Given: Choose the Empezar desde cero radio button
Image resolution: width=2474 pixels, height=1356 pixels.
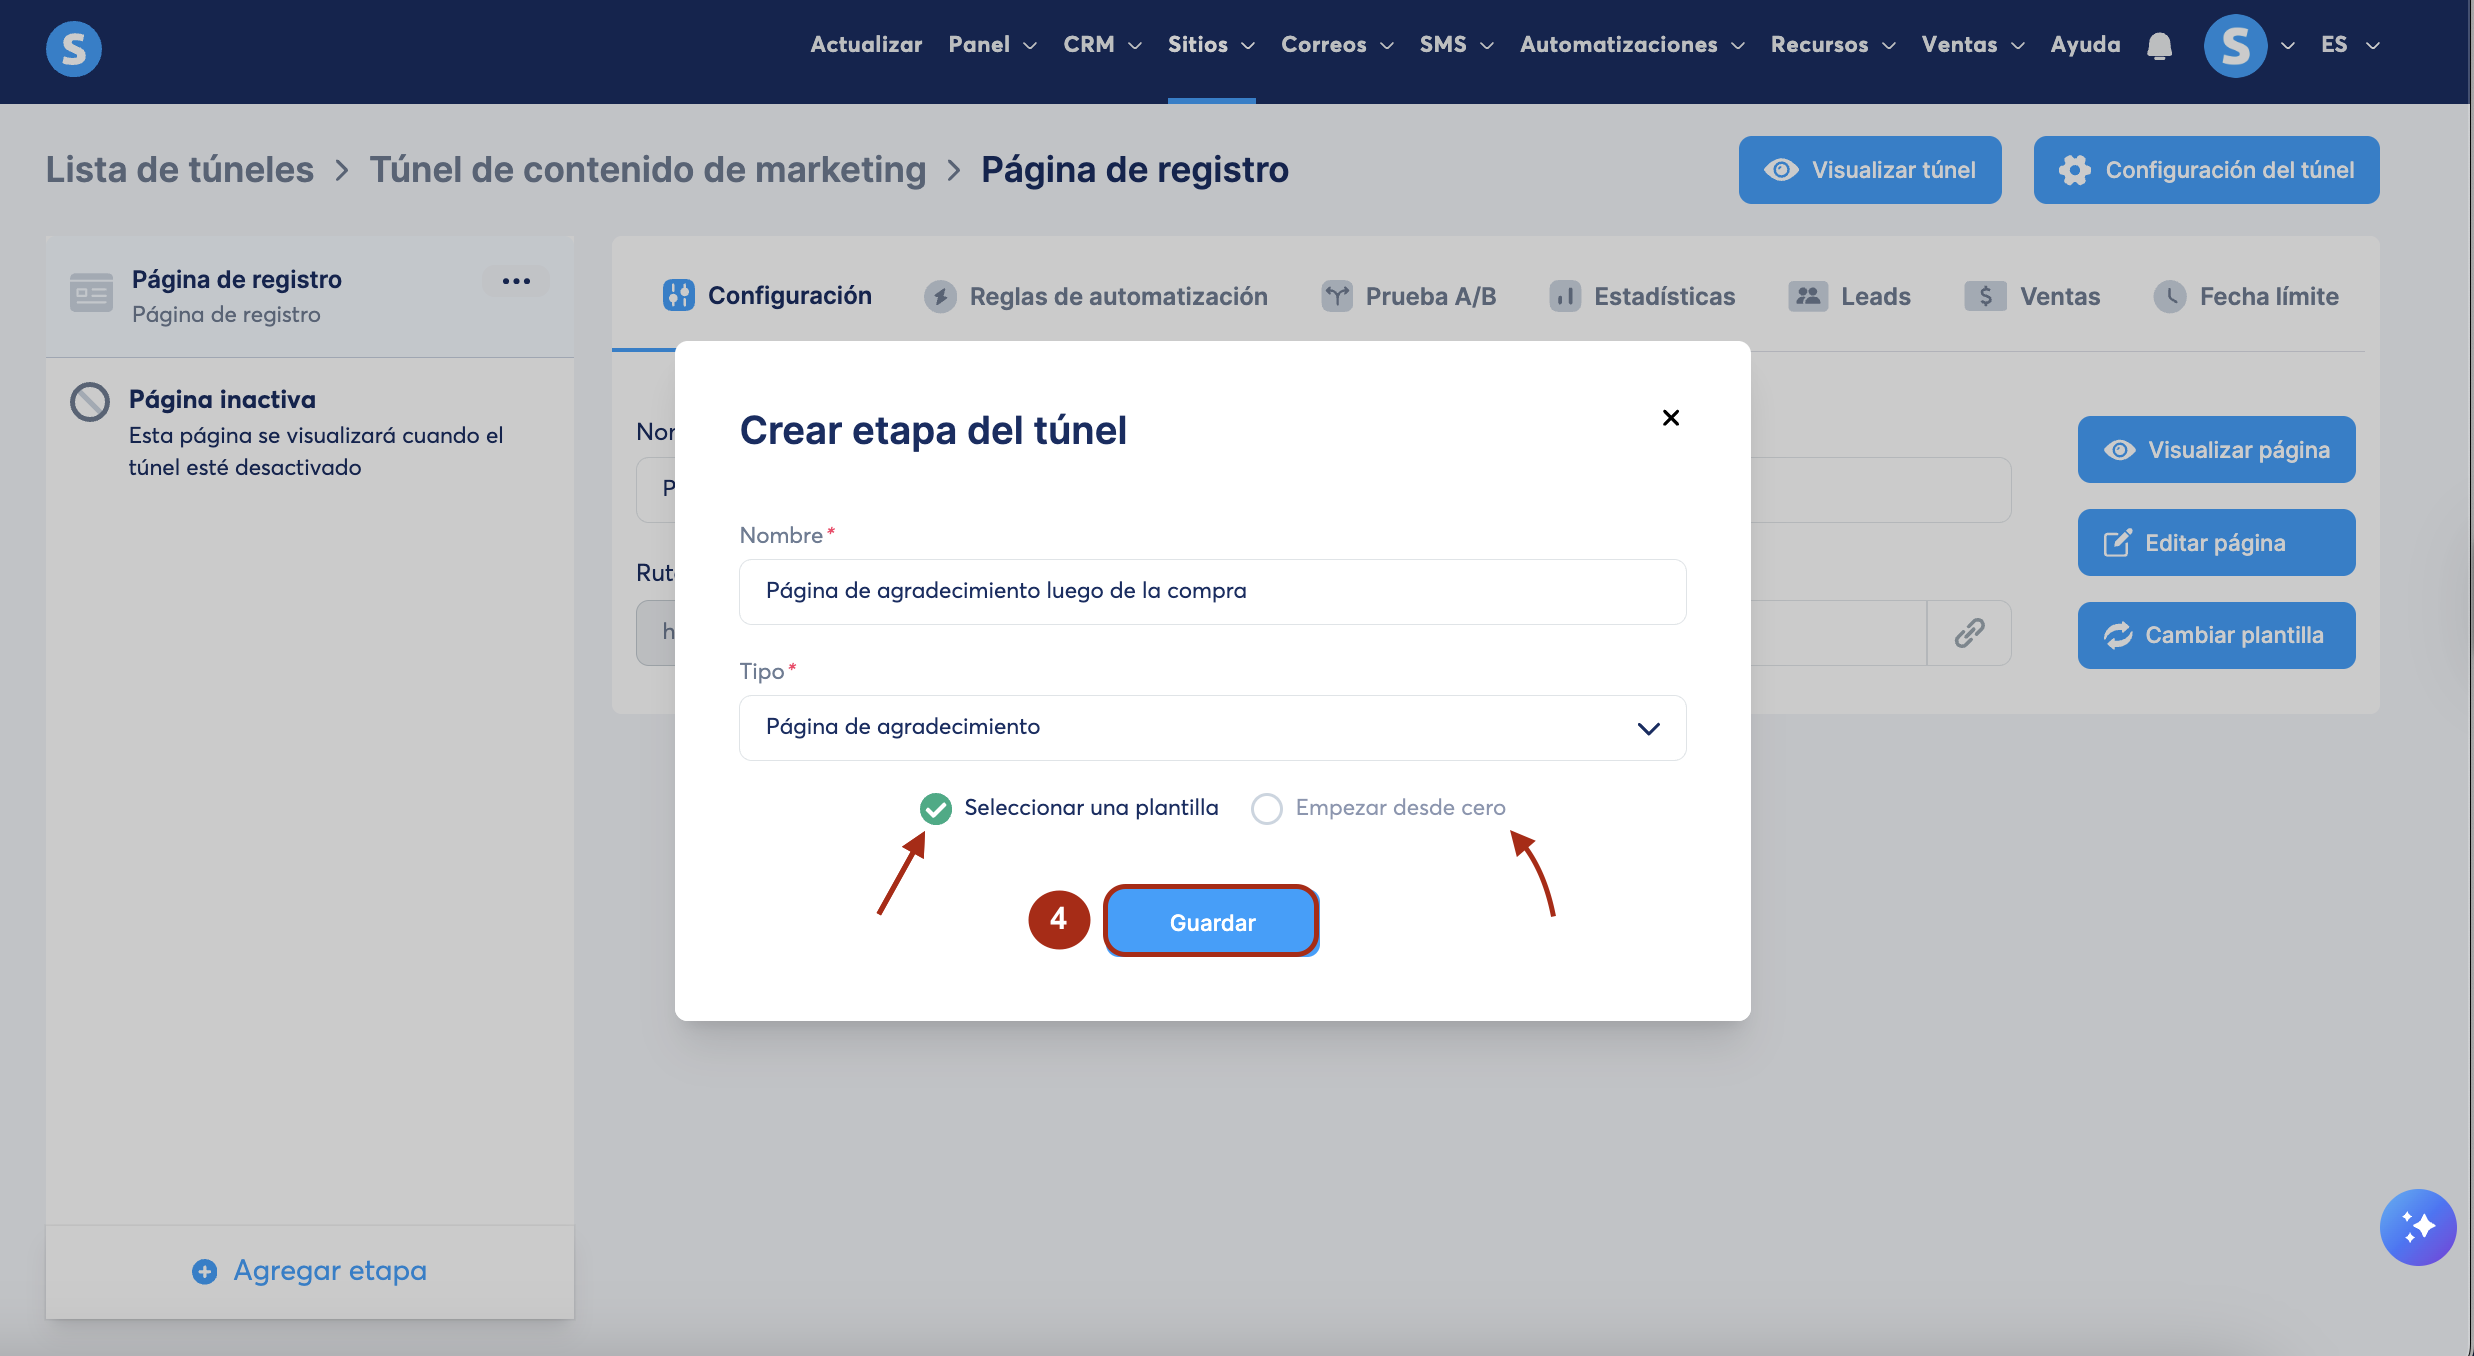Looking at the screenshot, I should pos(1266,808).
